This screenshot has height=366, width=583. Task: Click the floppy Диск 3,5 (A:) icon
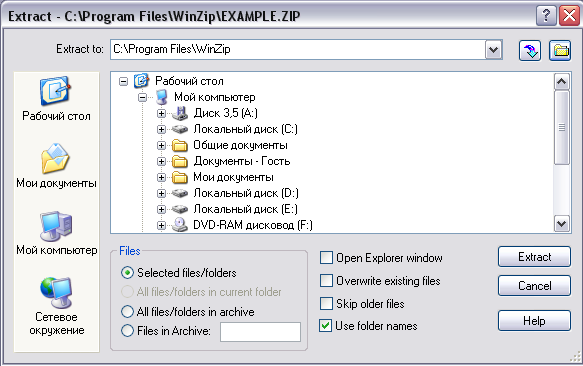(180, 113)
